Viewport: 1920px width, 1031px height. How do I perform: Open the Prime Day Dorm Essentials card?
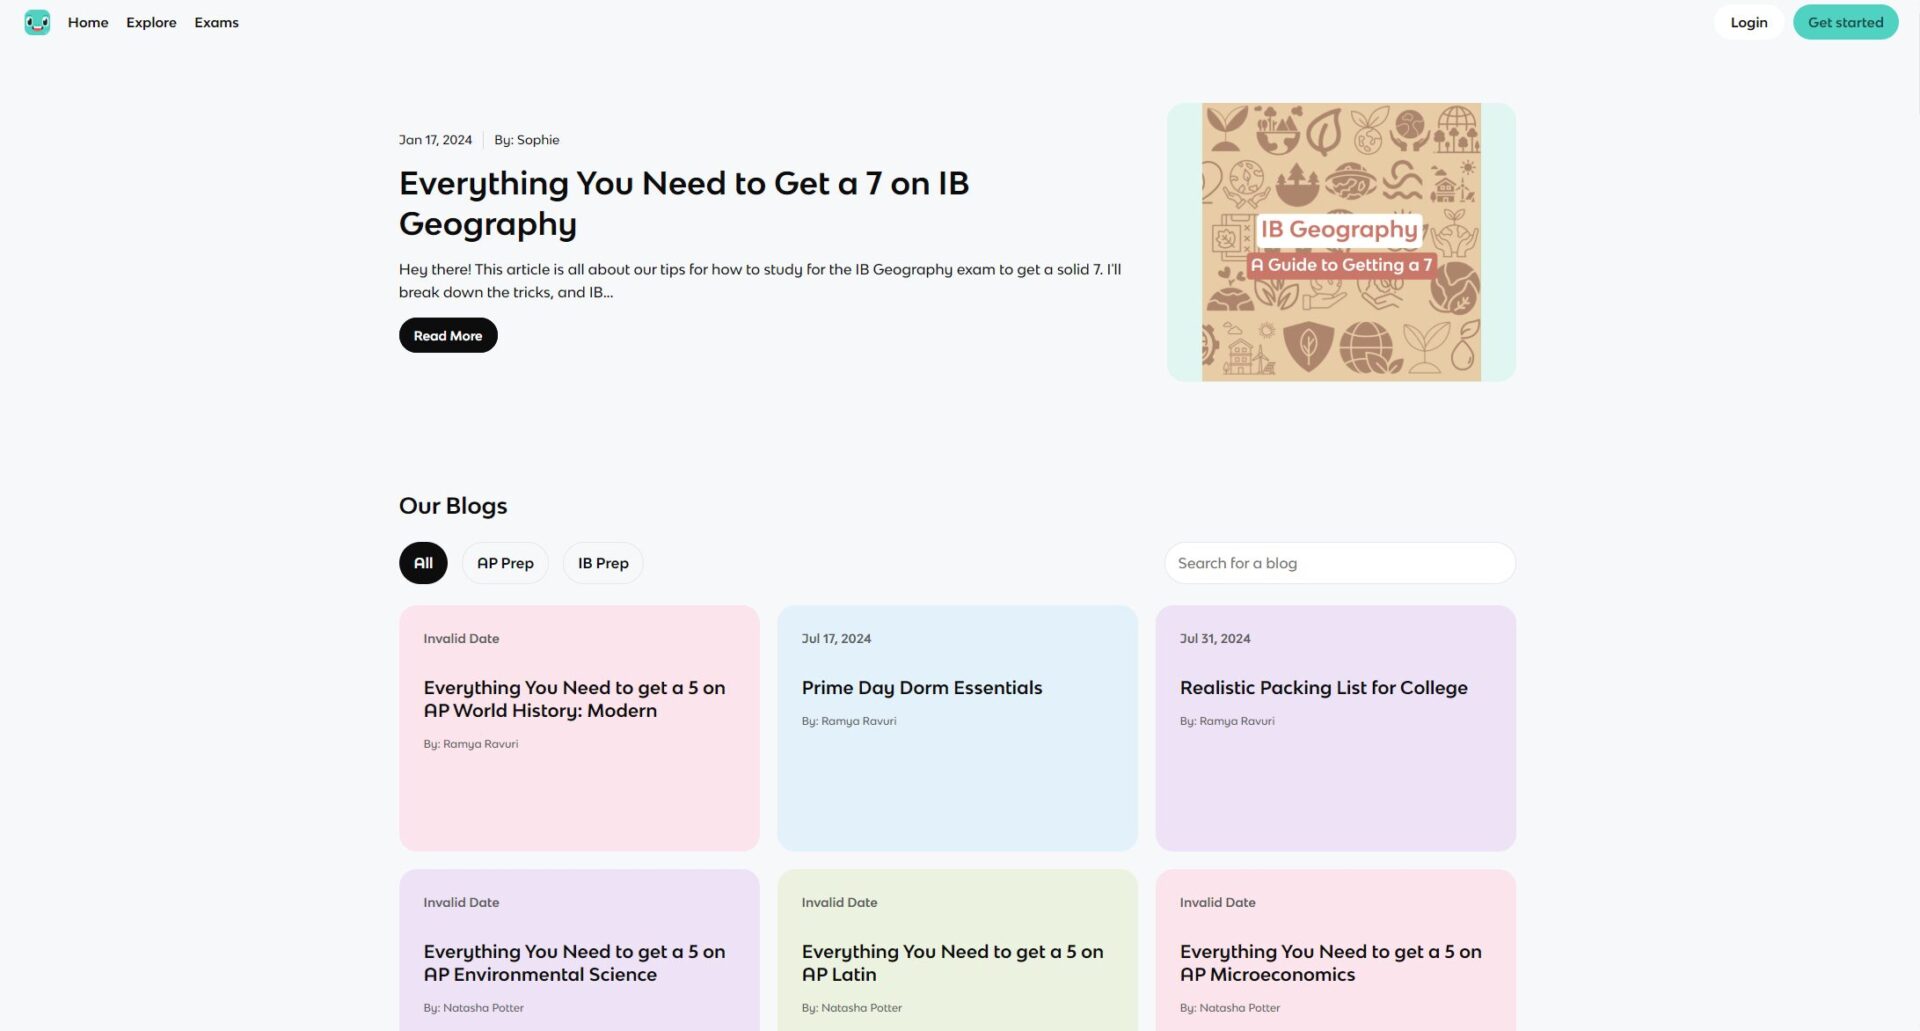coord(957,728)
